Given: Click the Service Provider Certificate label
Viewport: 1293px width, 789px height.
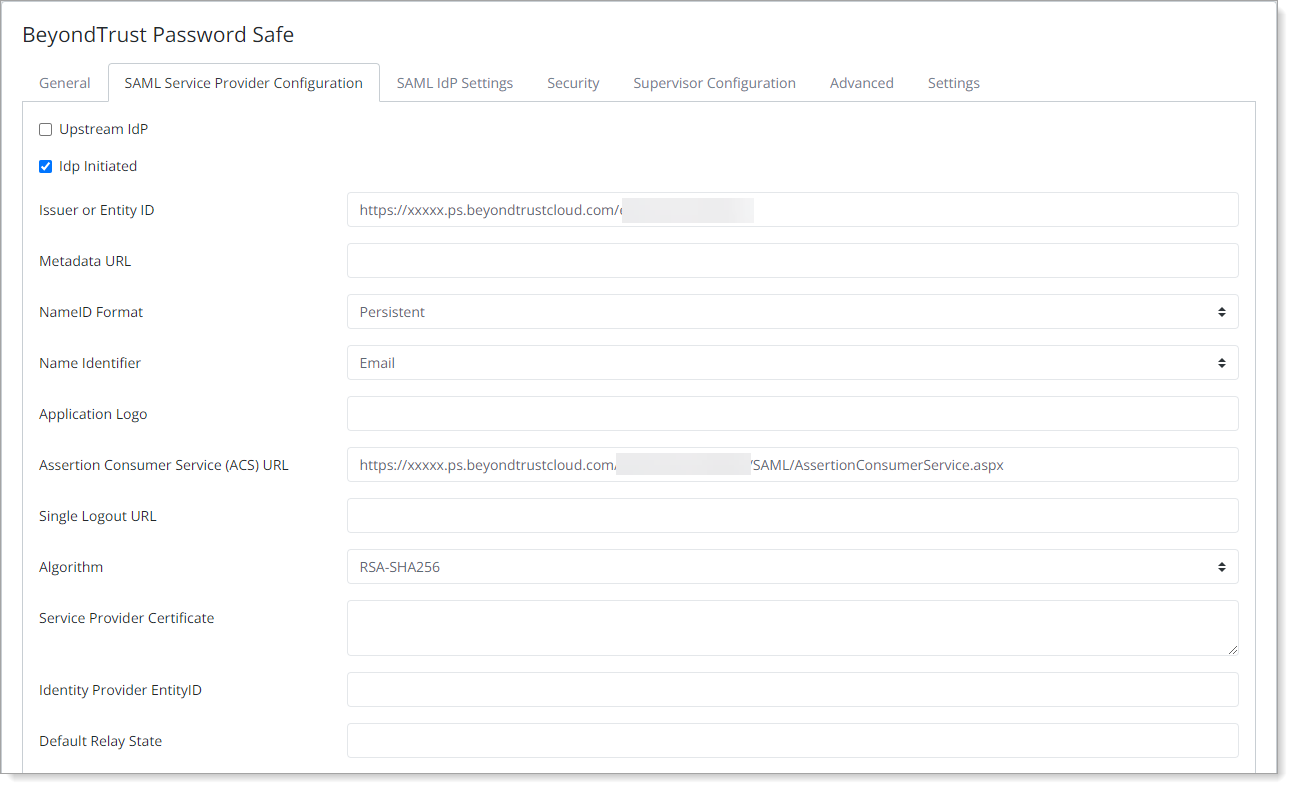Looking at the screenshot, I should pos(127,618).
